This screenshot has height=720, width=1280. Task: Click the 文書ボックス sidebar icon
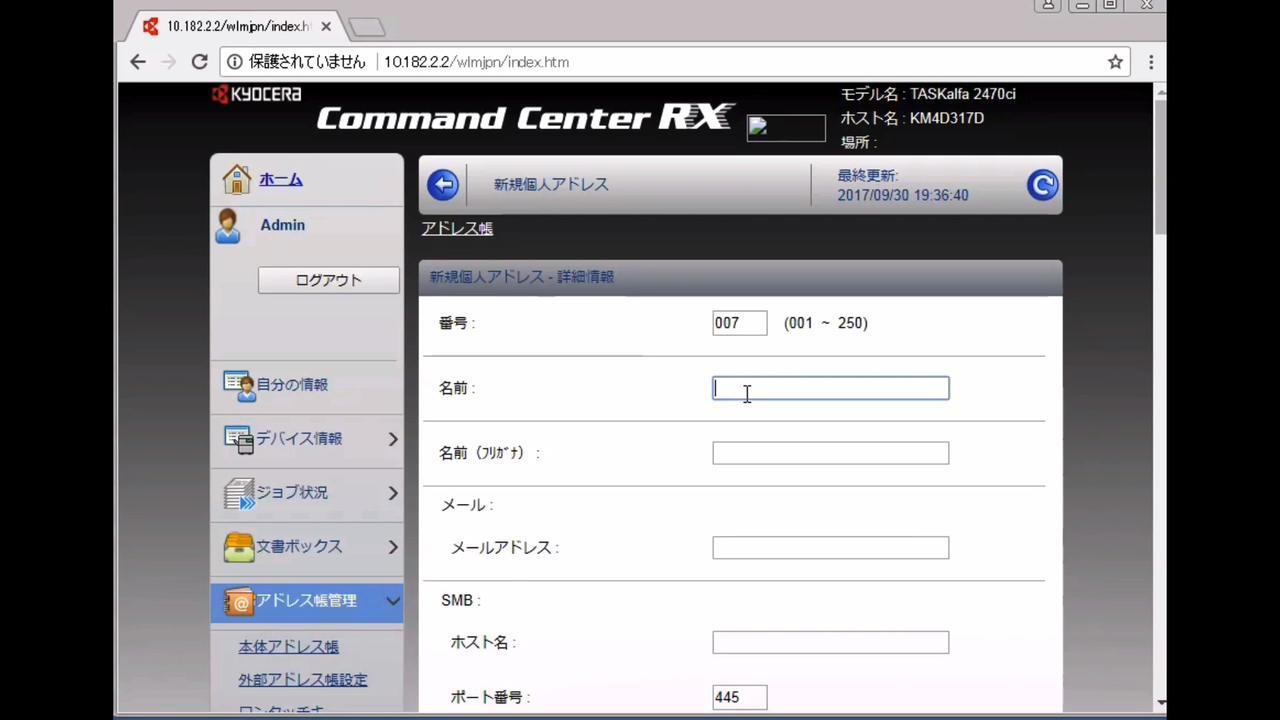[239, 547]
